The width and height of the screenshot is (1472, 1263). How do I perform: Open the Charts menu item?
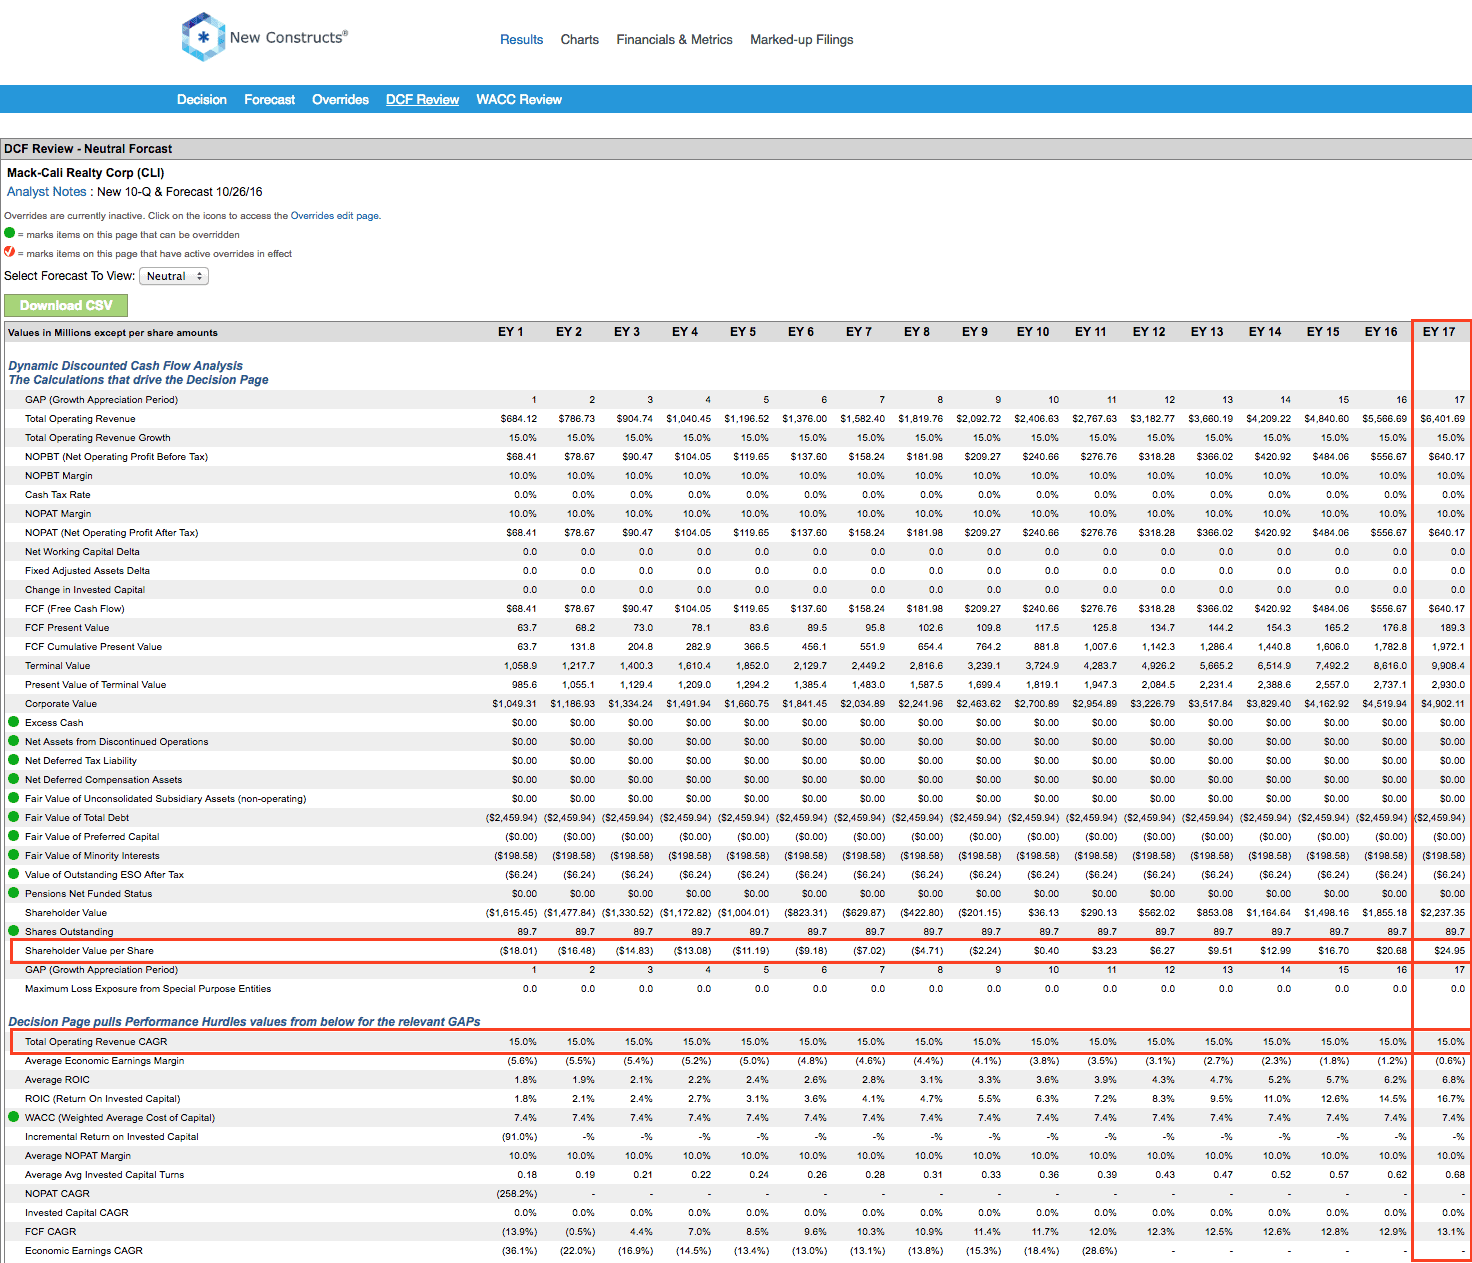coord(580,40)
